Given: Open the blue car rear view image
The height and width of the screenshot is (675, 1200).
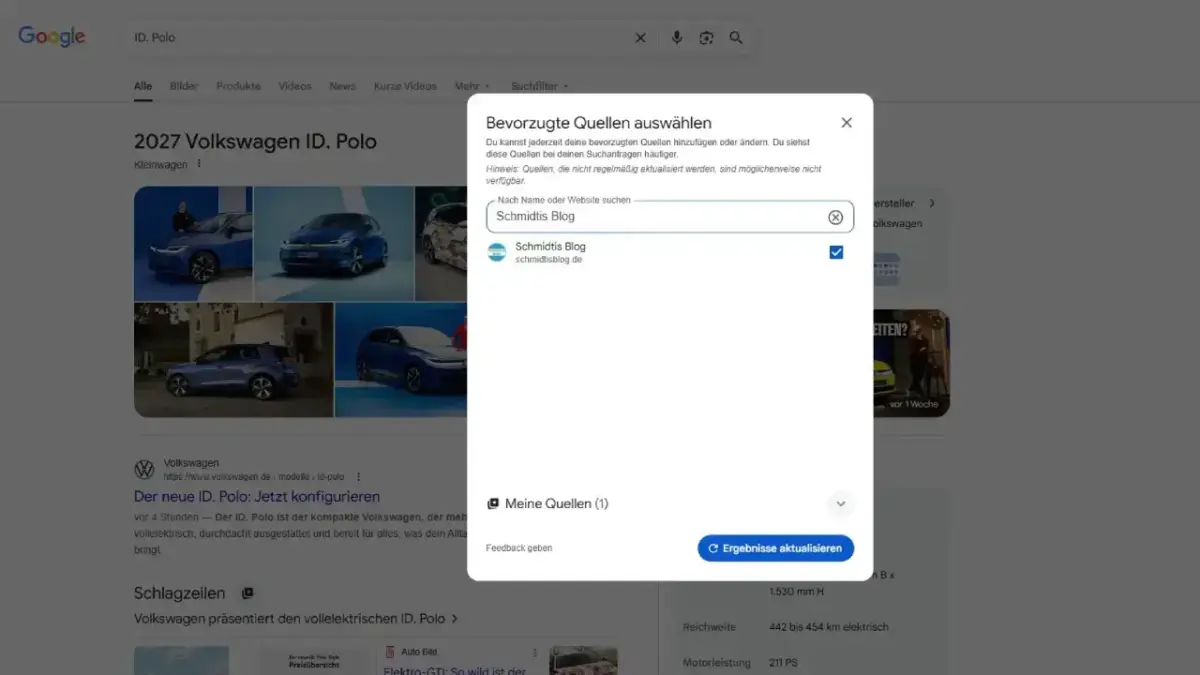Looking at the screenshot, I should [401, 360].
